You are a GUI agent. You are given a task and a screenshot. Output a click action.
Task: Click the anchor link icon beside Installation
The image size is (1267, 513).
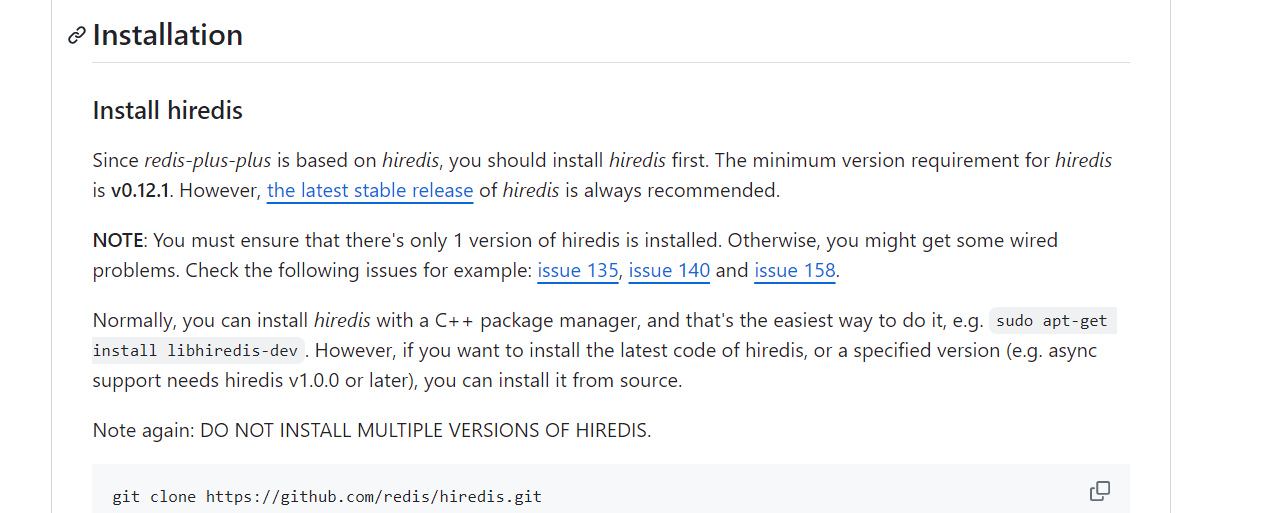click(77, 36)
